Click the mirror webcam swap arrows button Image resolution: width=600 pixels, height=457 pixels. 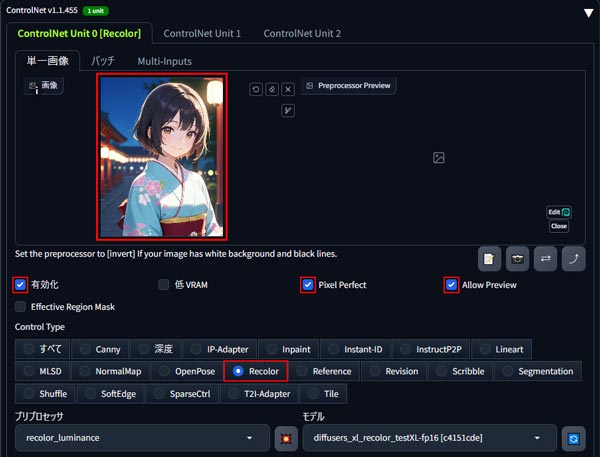[545, 259]
